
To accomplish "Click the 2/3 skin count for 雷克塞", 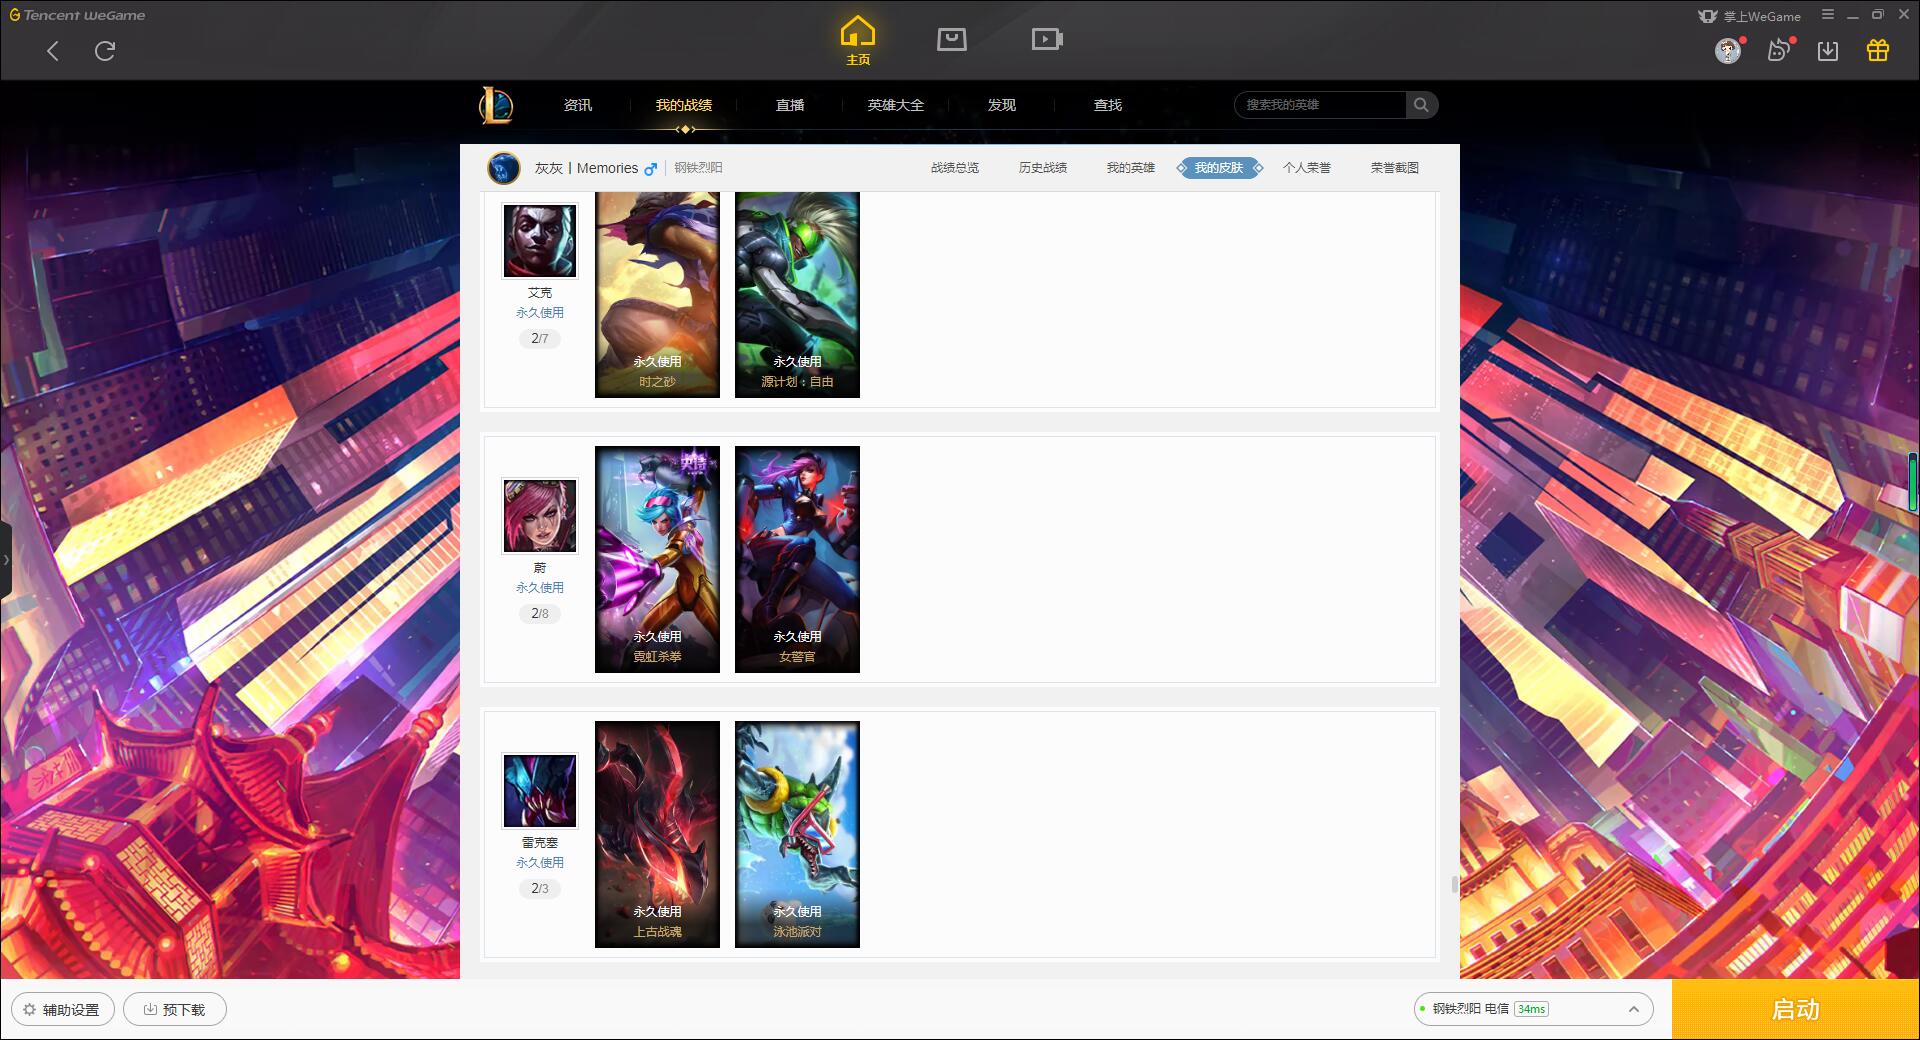I will (x=540, y=889).
